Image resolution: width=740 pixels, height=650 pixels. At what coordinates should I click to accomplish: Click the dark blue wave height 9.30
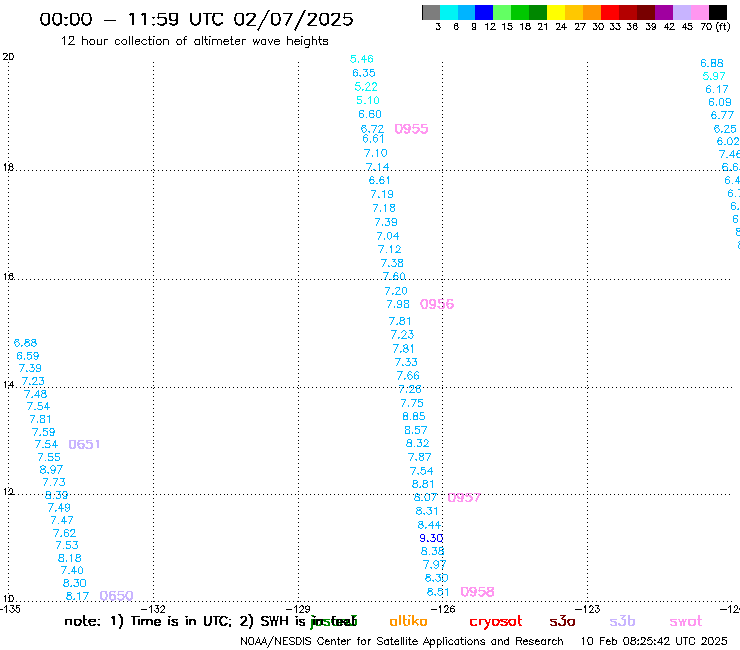pyautogui.click(x=431, y=538)
